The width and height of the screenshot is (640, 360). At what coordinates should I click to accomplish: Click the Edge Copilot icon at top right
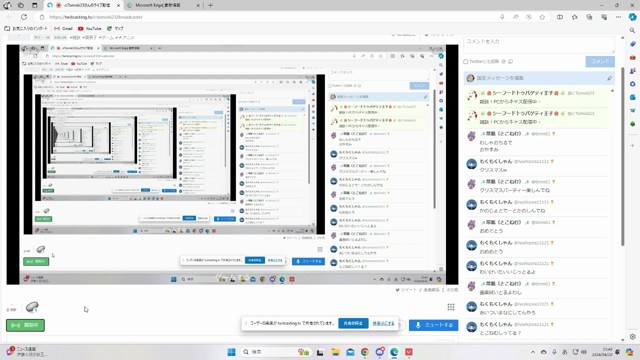pos(632,17)
